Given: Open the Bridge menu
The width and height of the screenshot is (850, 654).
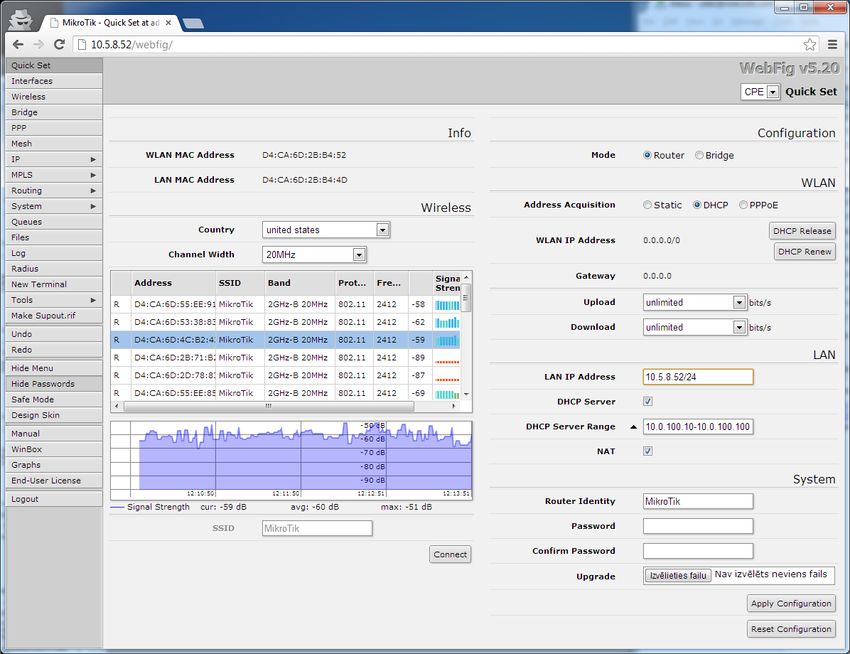Looking at the screenshot, I should [54, 113].
